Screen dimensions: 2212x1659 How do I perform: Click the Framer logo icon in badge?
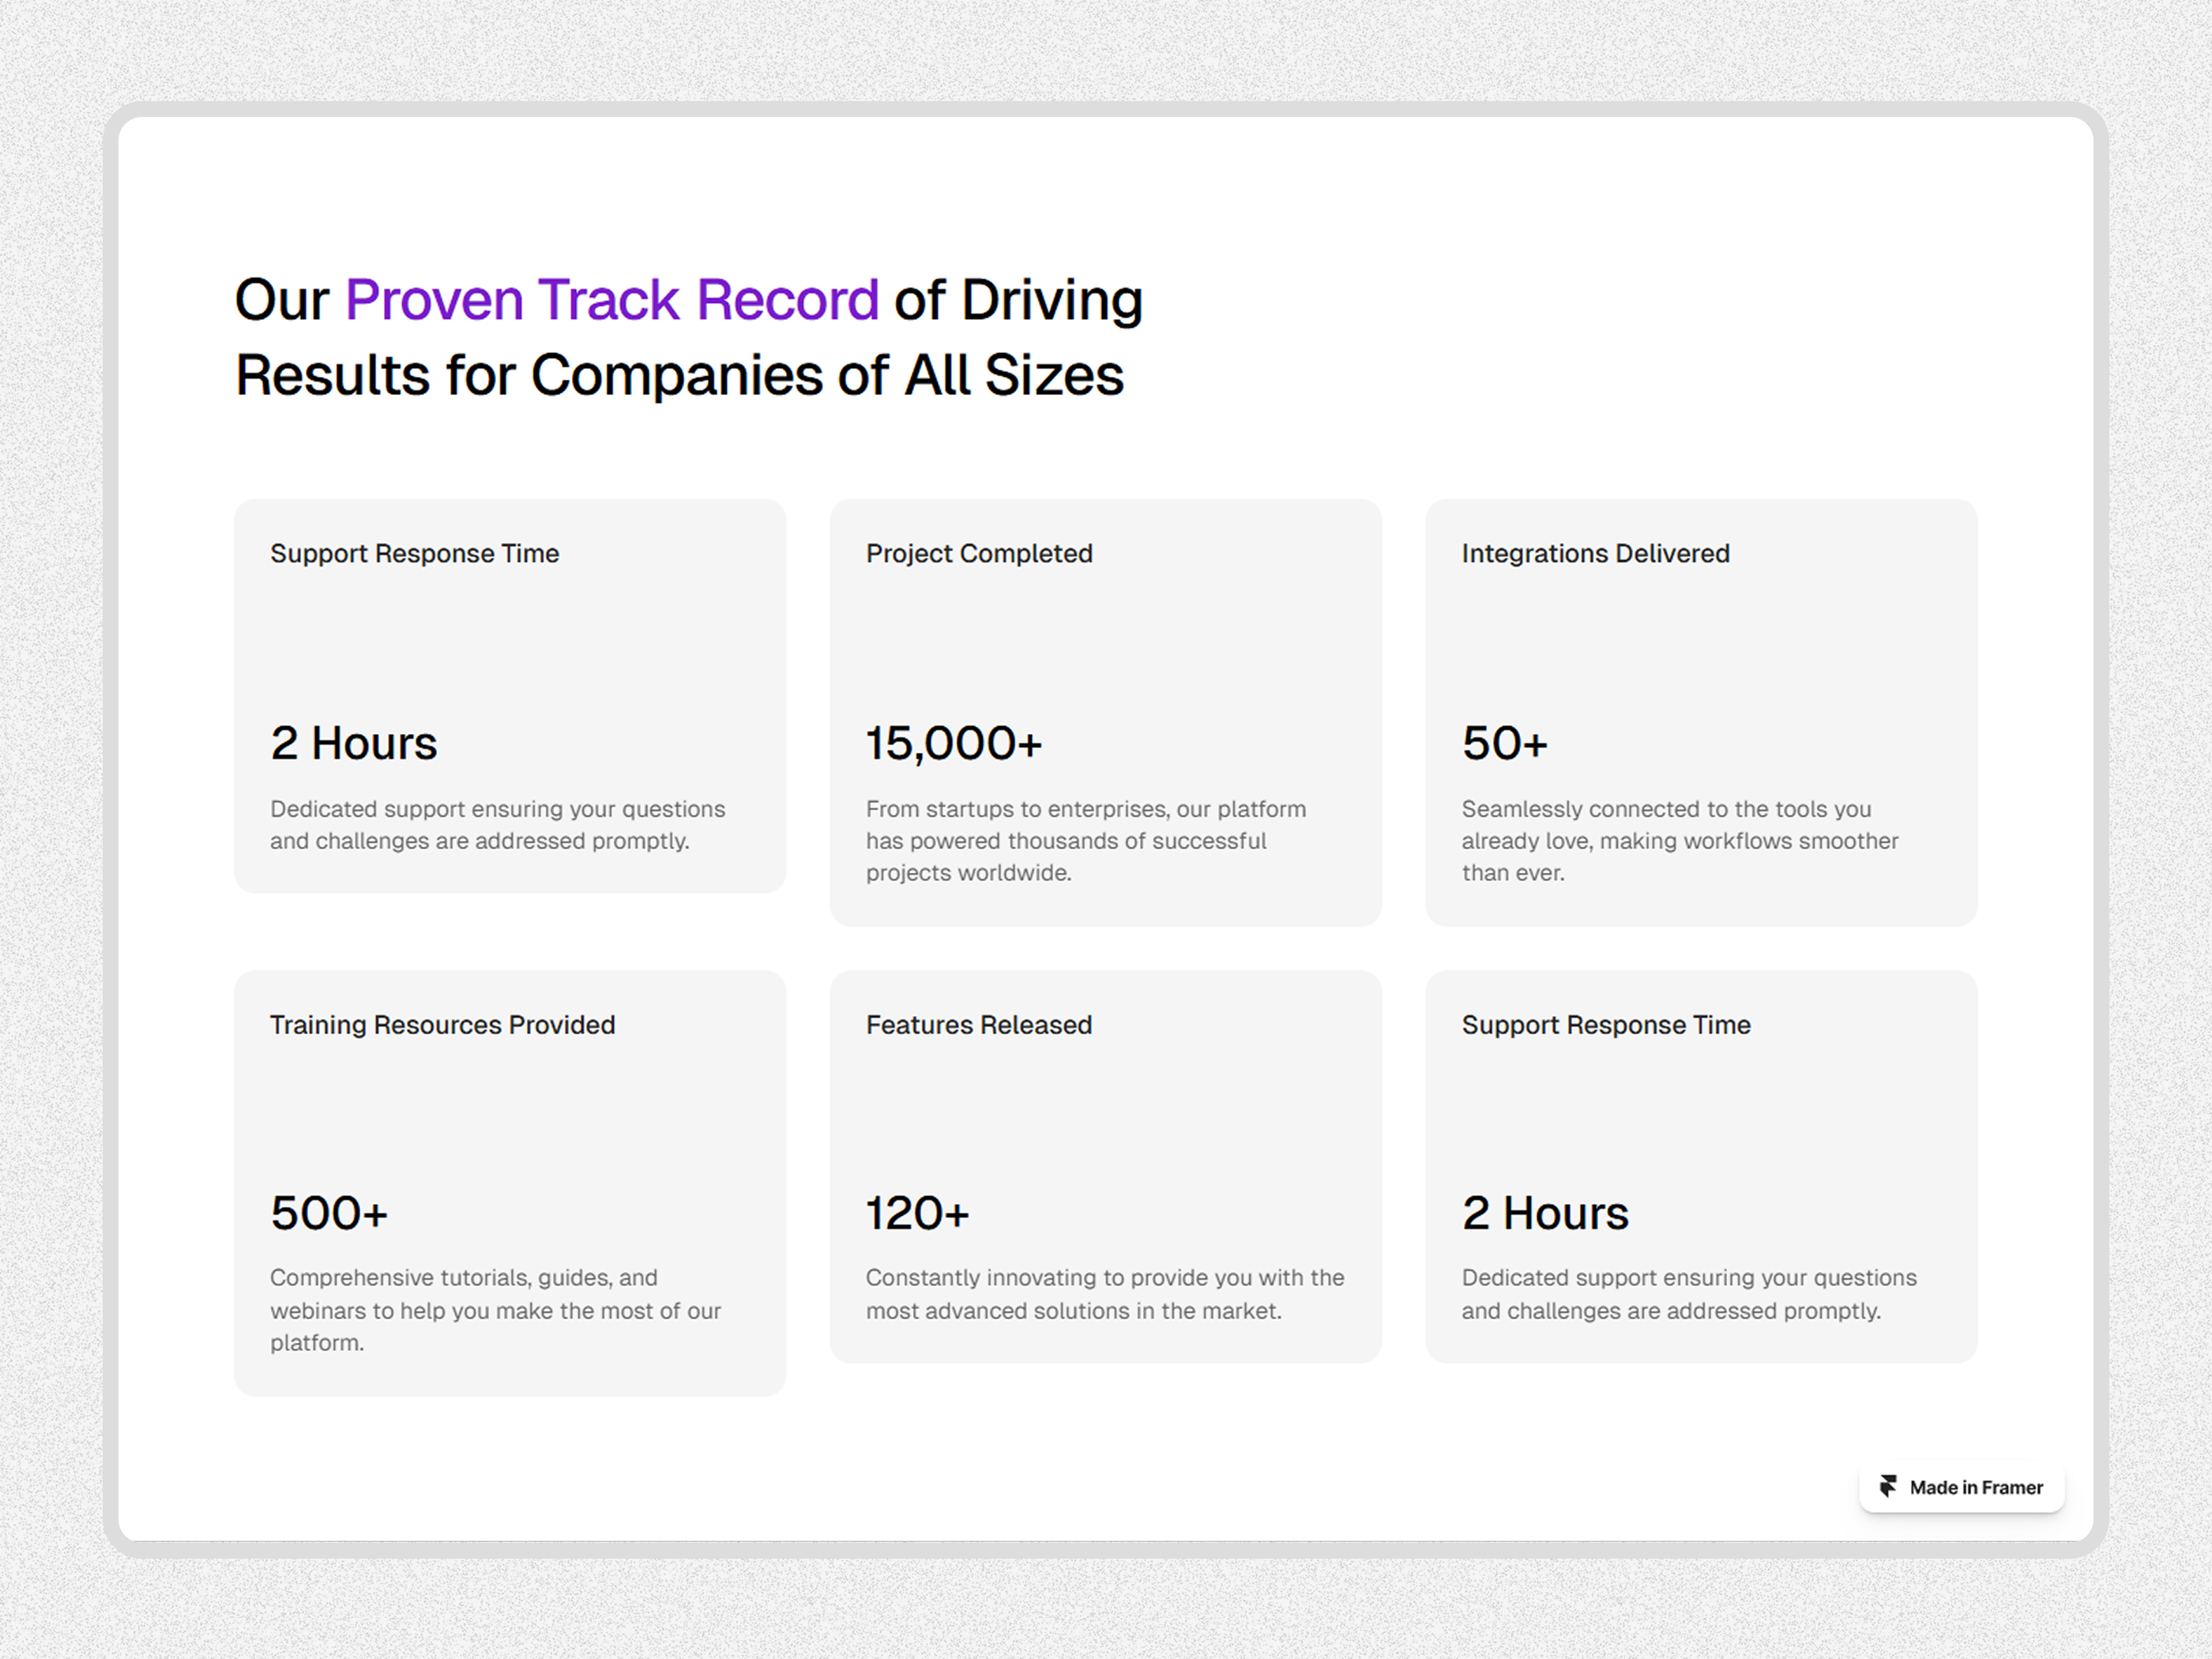tap(1887, 1486)
